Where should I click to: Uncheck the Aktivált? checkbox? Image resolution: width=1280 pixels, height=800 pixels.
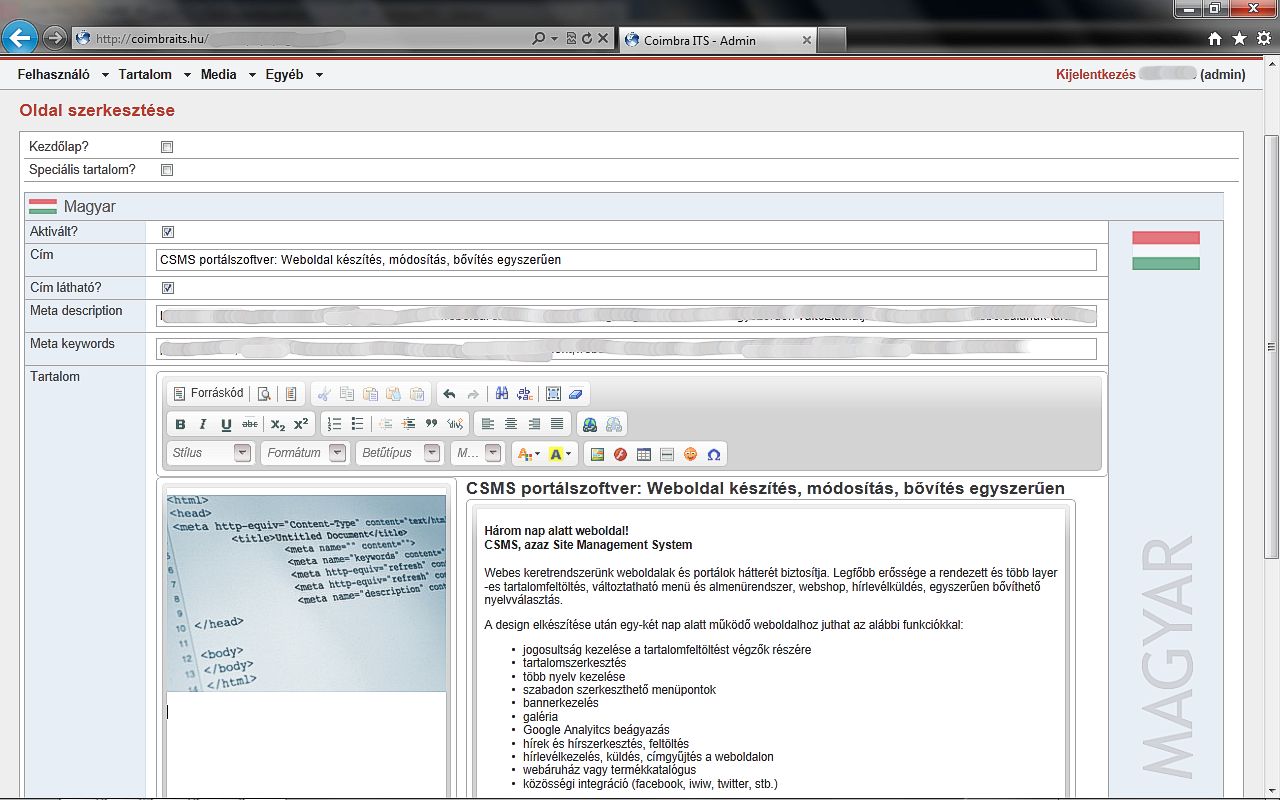click(168, 232)
